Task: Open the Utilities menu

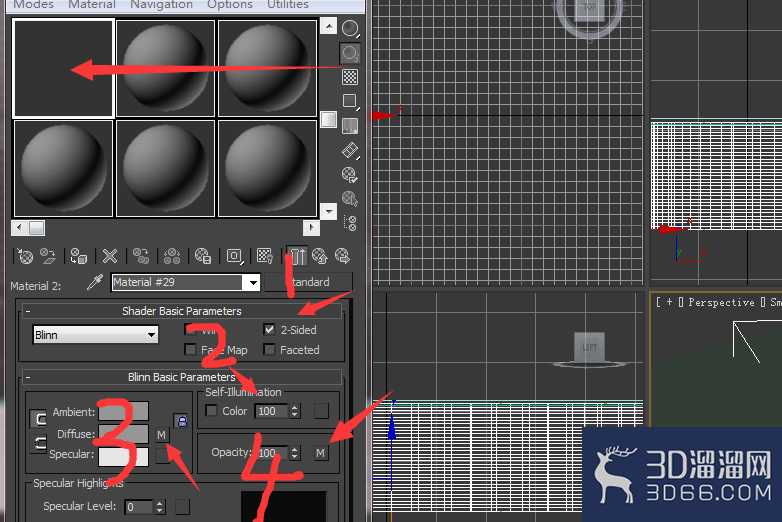Action: pyautogui.click(x=288, y=5)
